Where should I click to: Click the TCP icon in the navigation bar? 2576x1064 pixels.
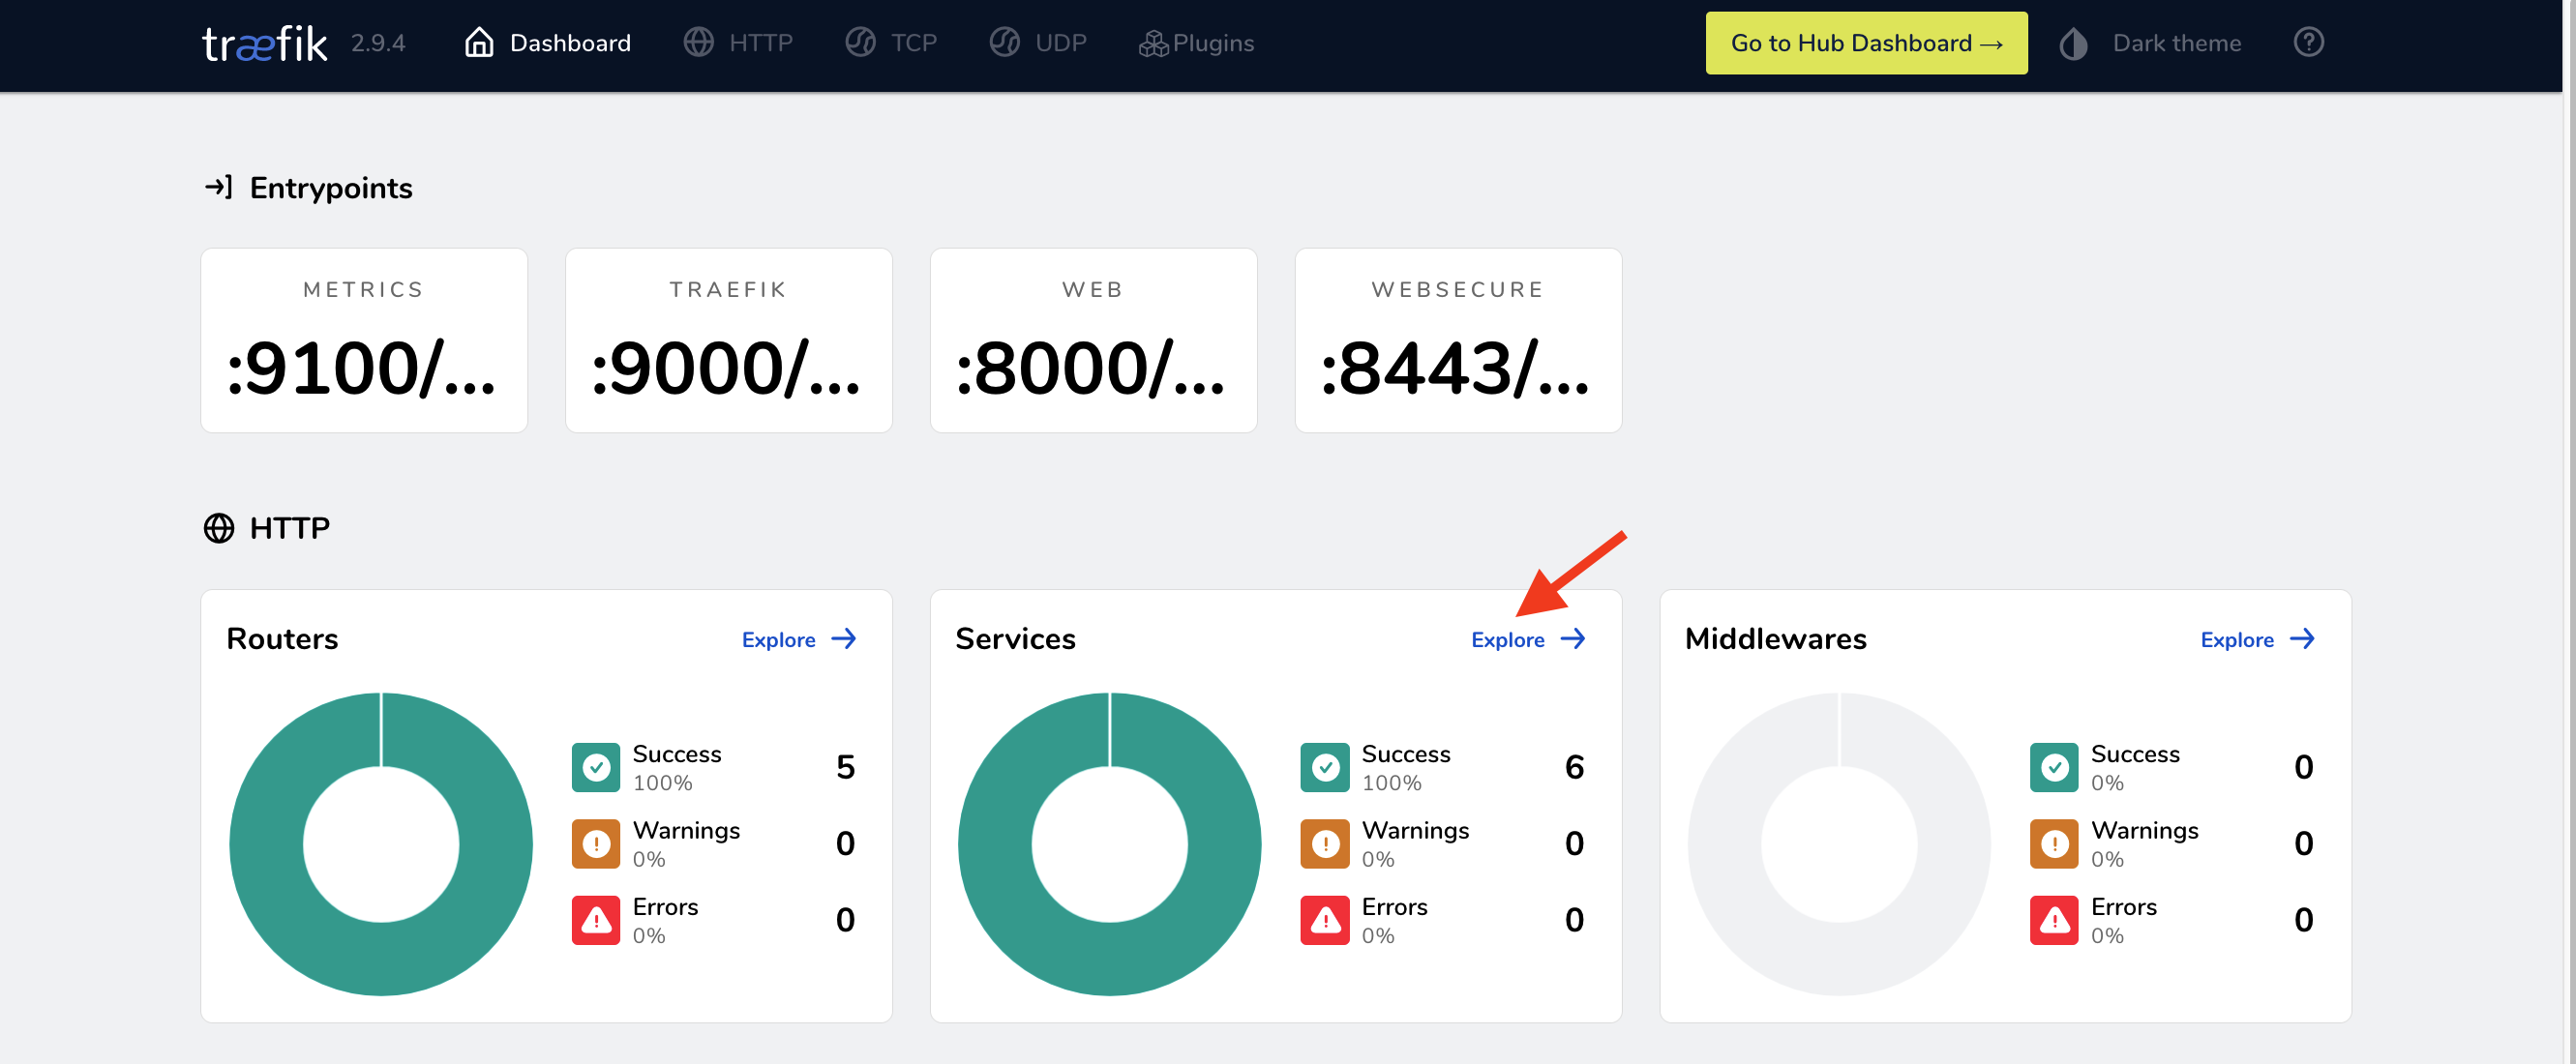[x=860, y=42]
